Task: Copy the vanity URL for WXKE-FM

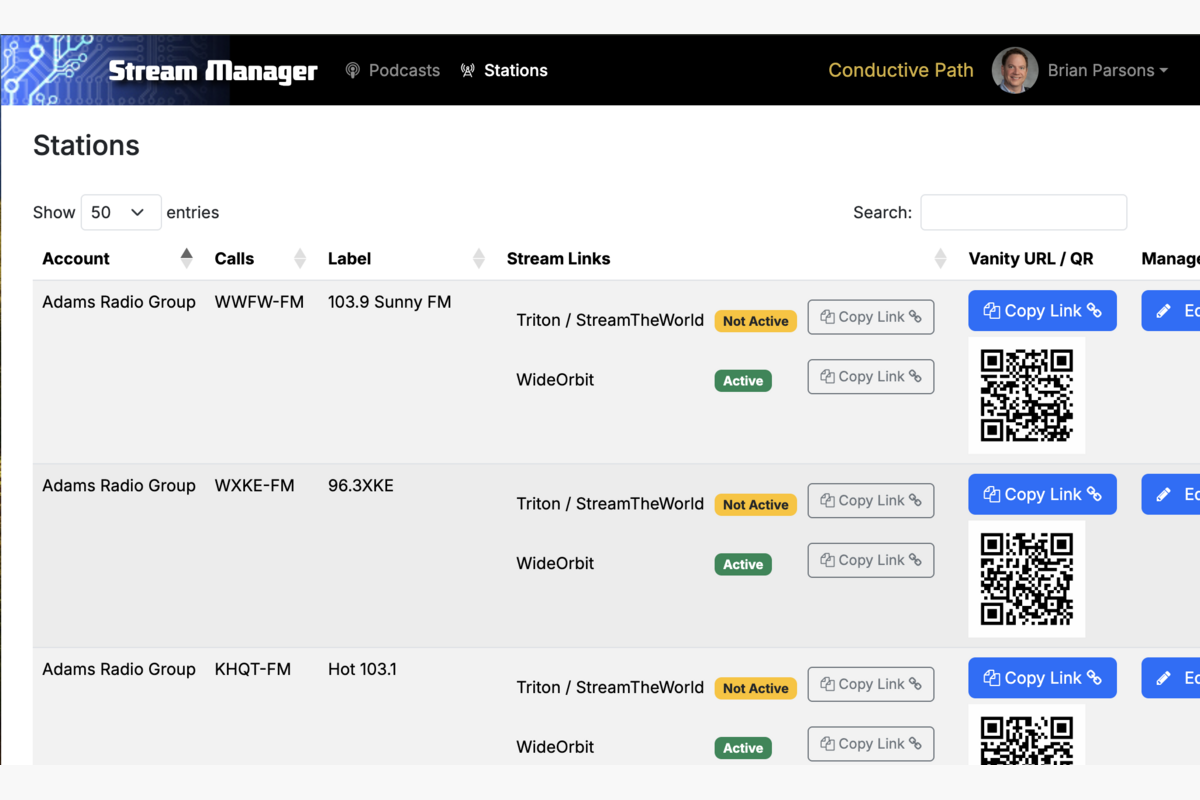Action: pos(1042,494)
